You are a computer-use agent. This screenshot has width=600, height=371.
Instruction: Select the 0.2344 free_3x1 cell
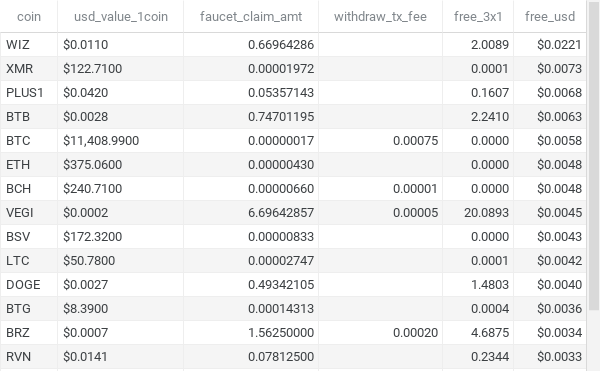[478, 357]
